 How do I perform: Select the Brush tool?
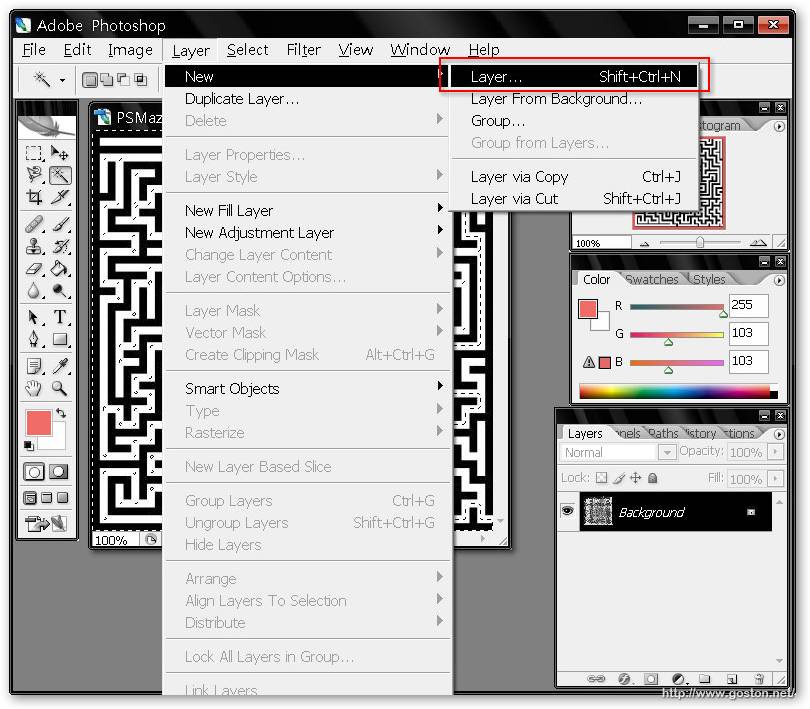[x=60, y=224]
